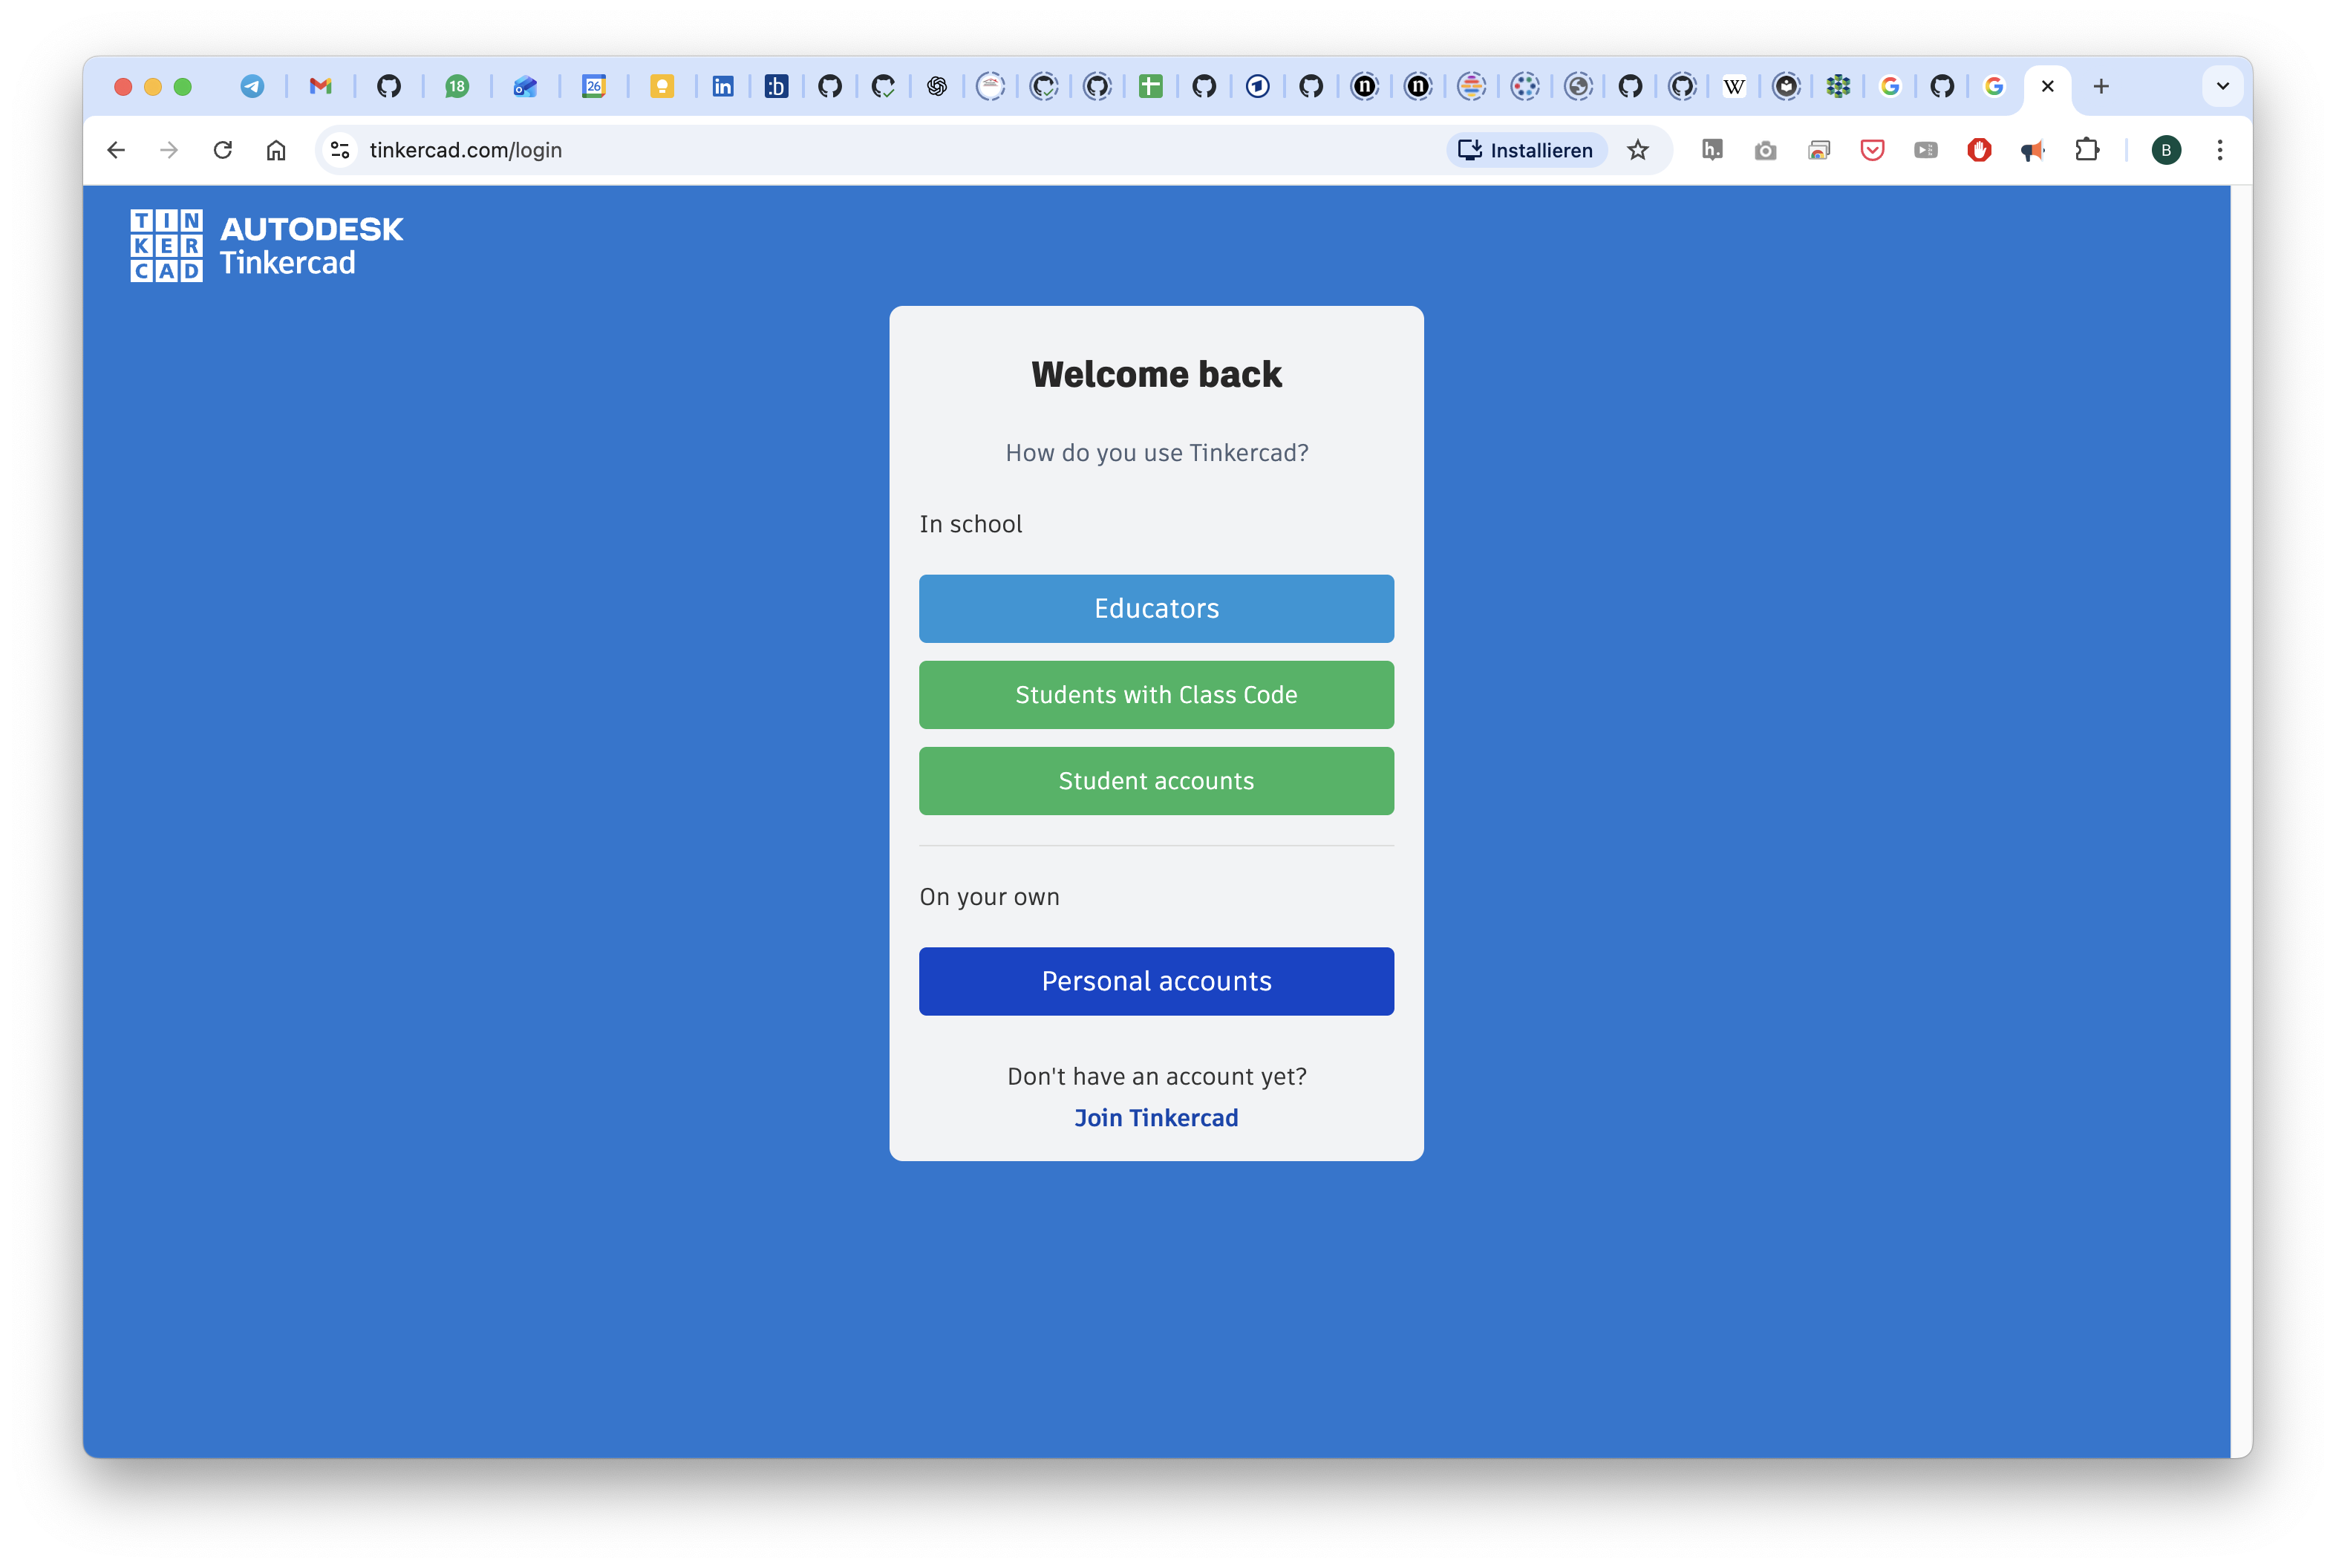Open Chrome's three-dot menu

click(2219, 150)
